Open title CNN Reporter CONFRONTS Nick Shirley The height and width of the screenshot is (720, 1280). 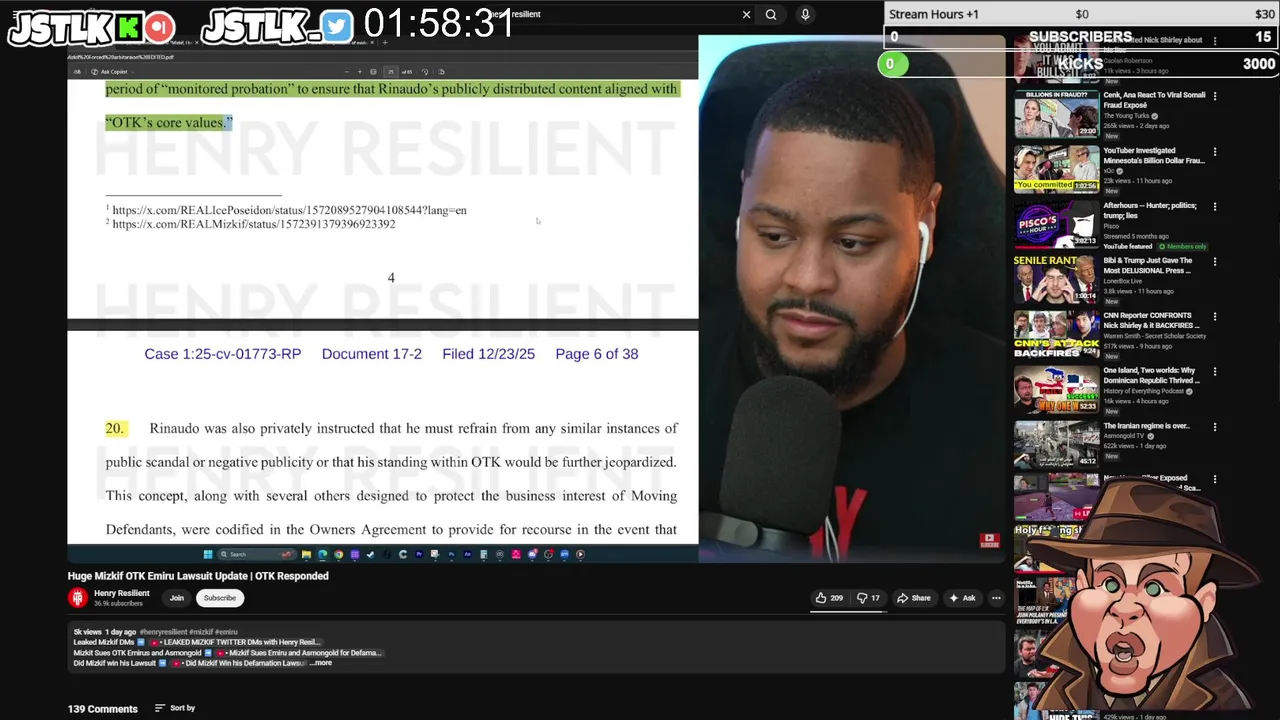click(1152, 320)
